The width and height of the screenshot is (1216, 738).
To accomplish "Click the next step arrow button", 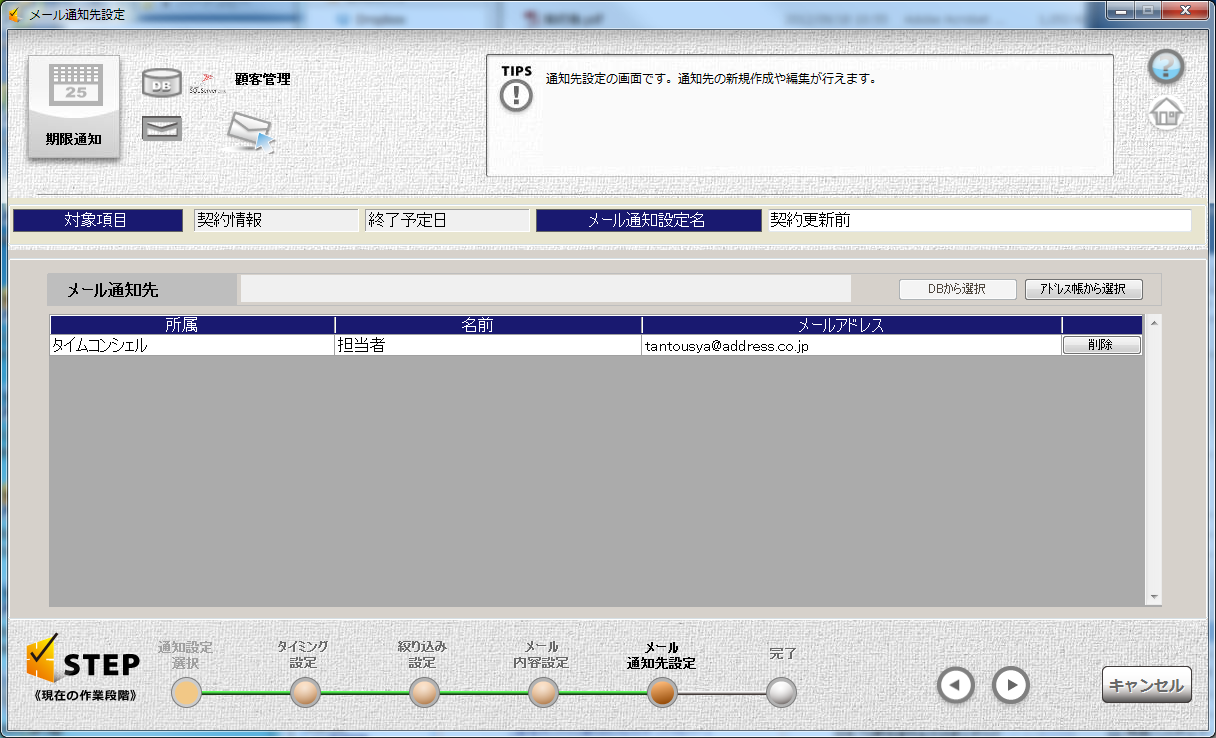I will 1011,685.
